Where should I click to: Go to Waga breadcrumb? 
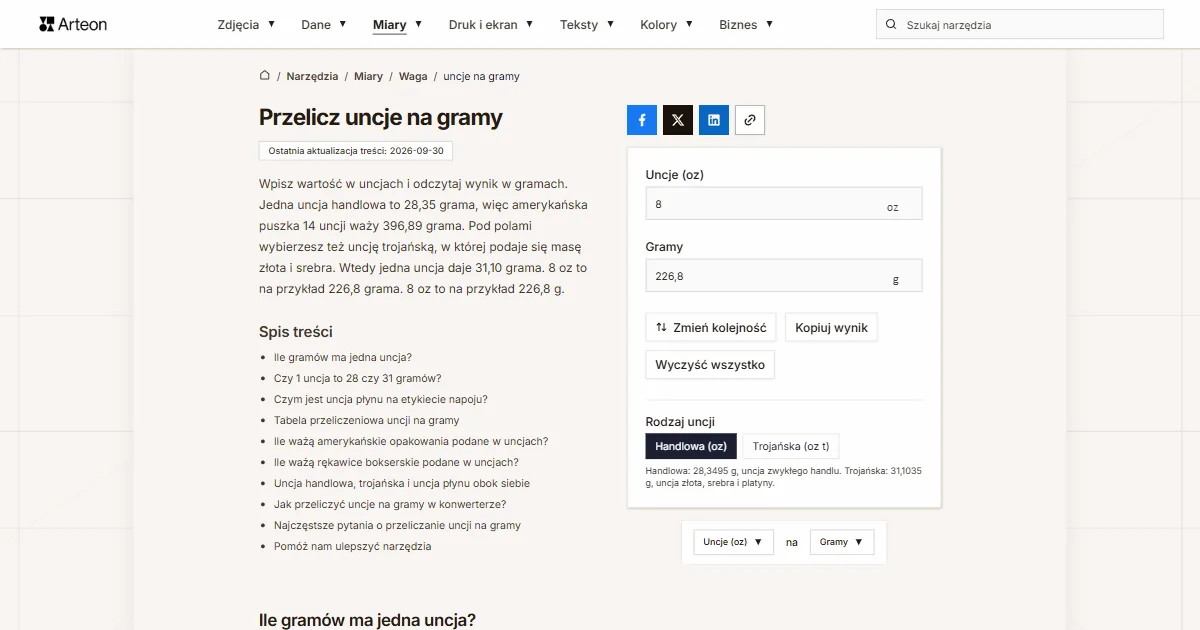click(x=413, y=76)
